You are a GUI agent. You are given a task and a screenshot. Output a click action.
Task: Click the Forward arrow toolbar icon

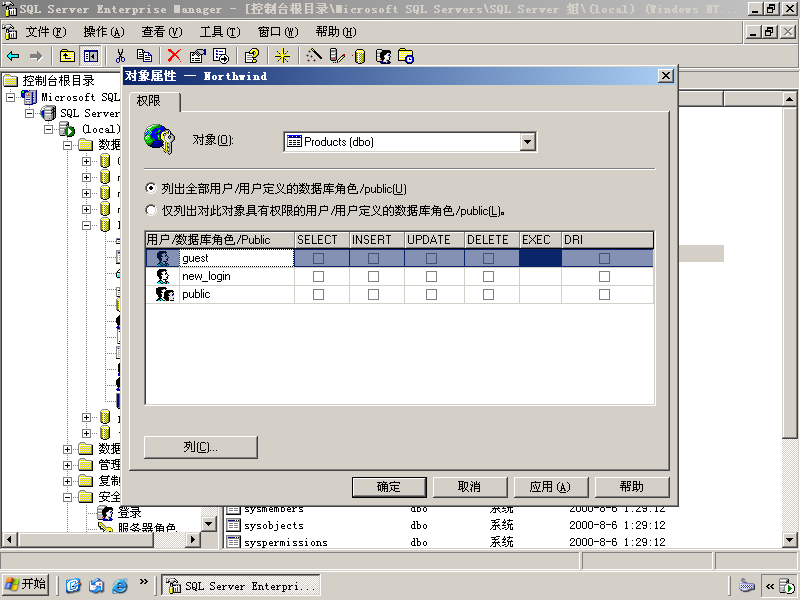pyautogui.click(x=36, y=56)
